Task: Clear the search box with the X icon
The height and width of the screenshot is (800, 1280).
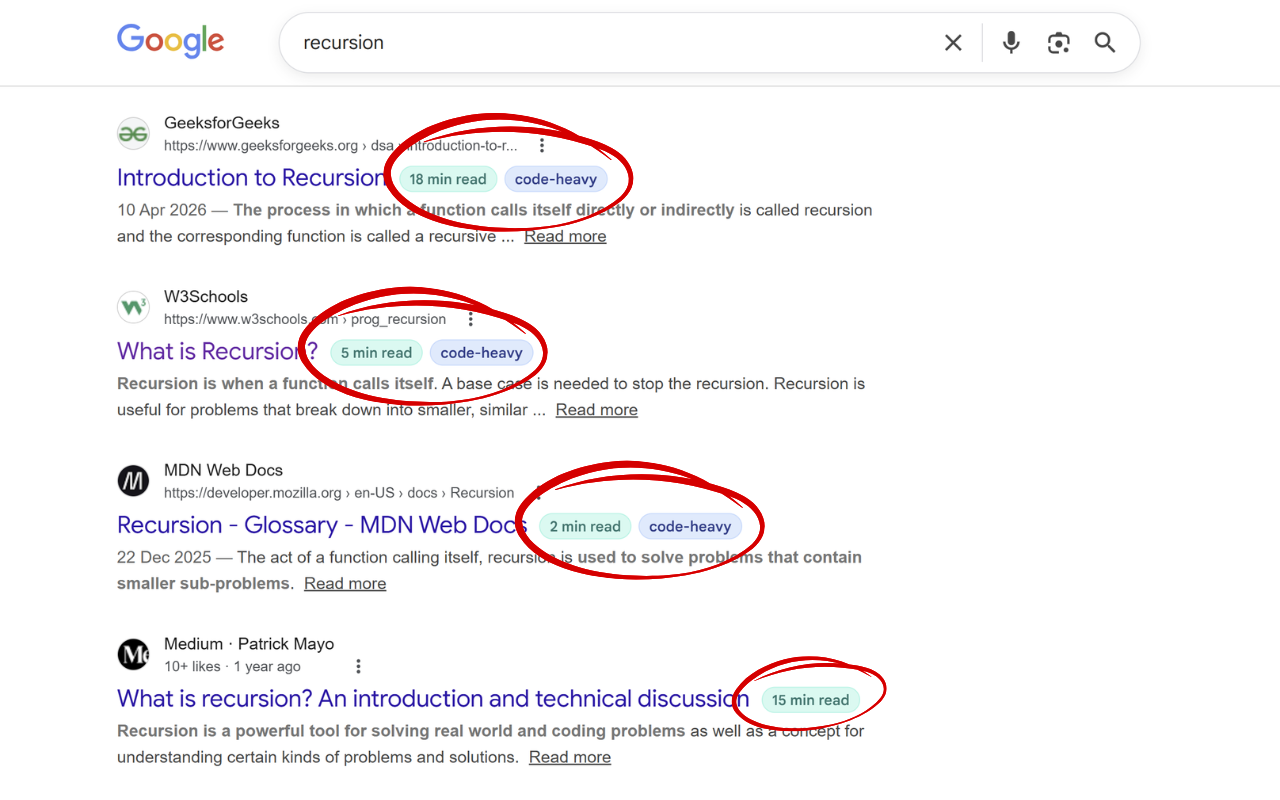Action: [953, 42]
